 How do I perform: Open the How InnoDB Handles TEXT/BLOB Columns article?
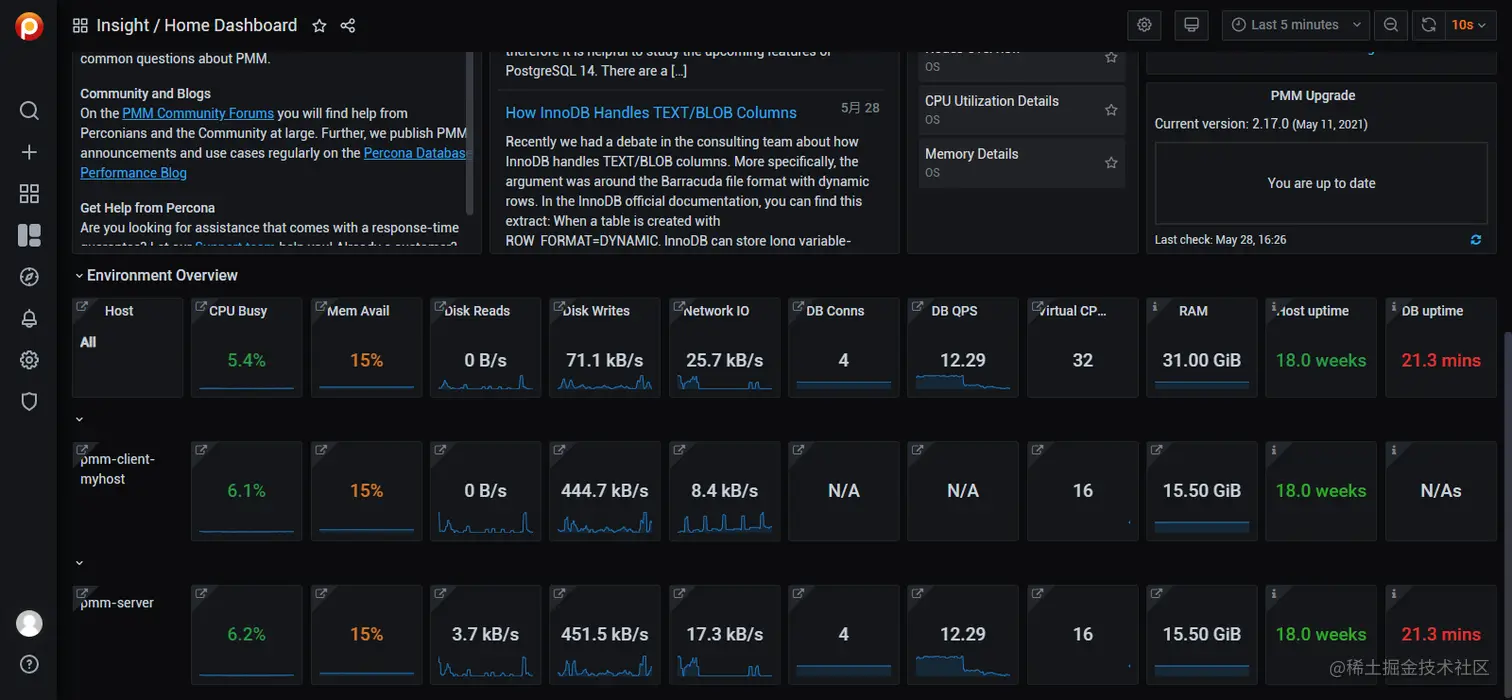[x=651, y=113]
